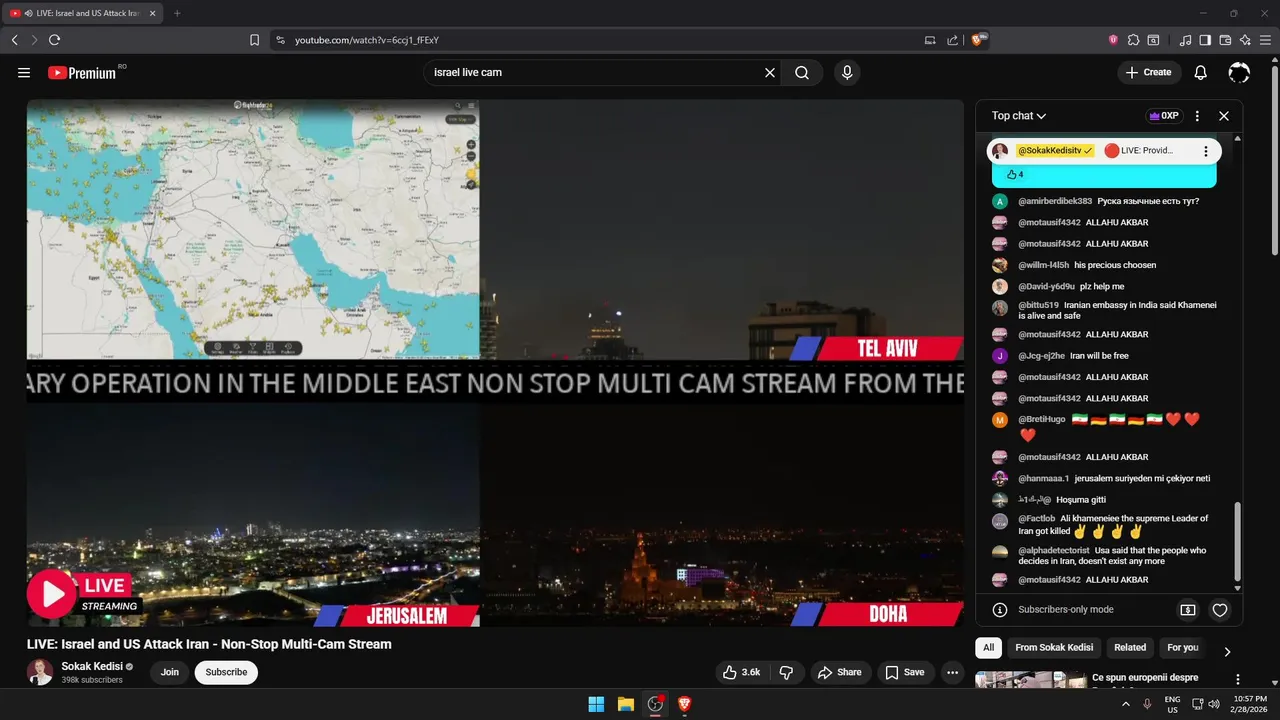The width and height of the screenshot is (1280, 720).
Task: Click the live video player
Action: (x=495, y=363)
